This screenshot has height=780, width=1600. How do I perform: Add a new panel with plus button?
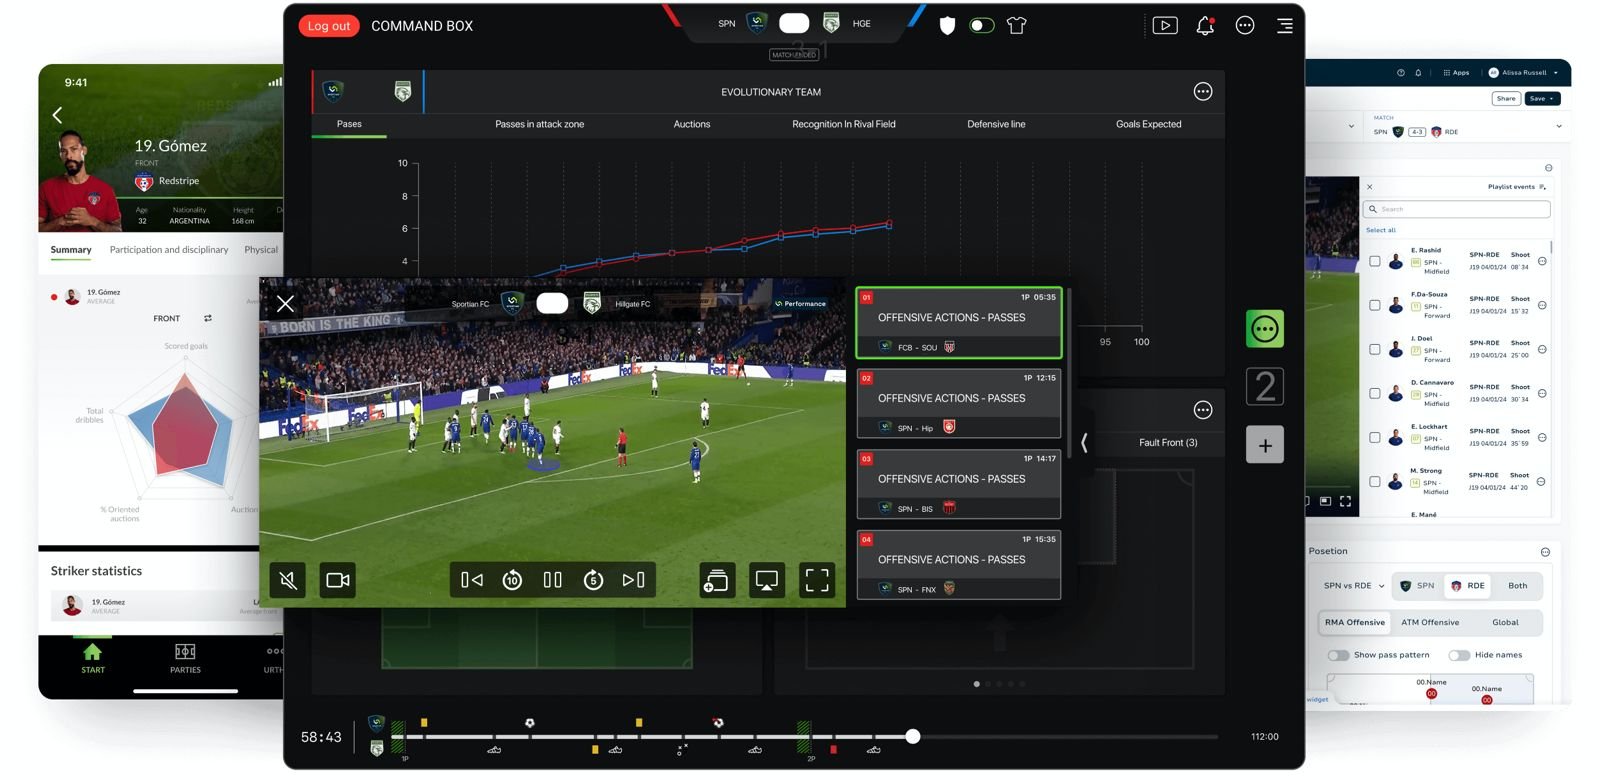tap(1265, 445)
